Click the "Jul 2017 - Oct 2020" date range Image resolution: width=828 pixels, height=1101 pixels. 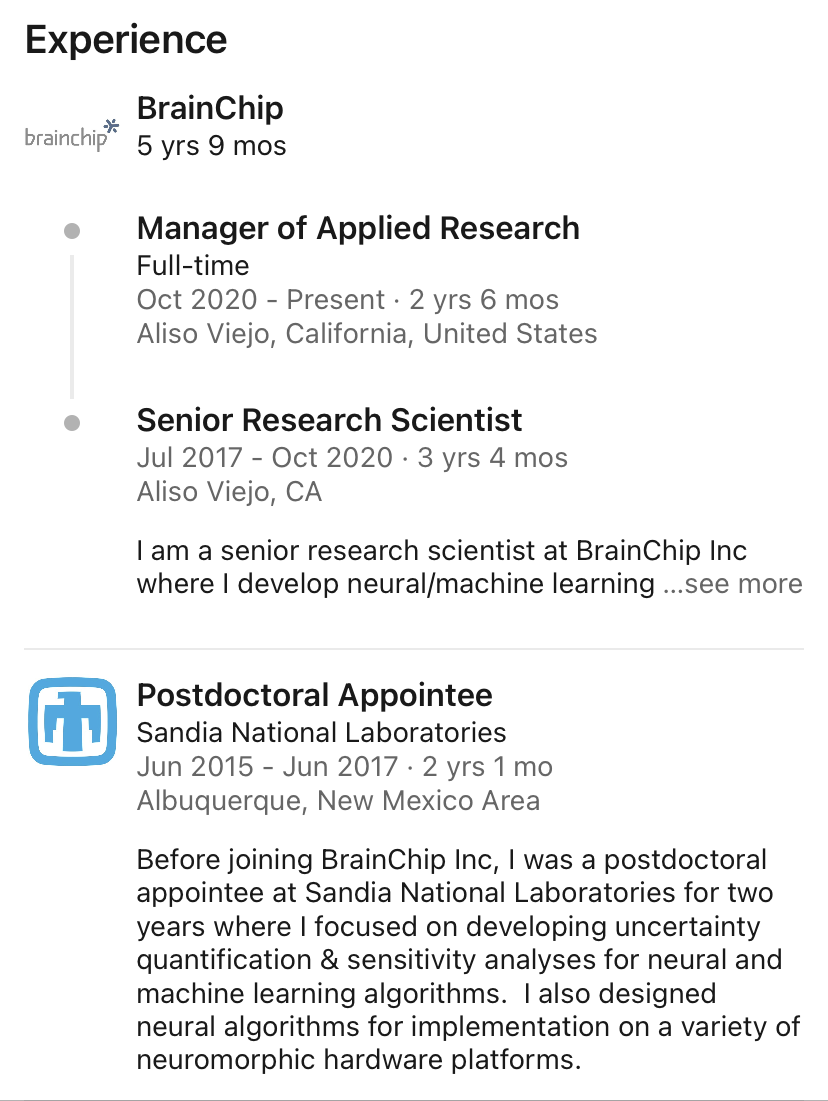(265, 458)
